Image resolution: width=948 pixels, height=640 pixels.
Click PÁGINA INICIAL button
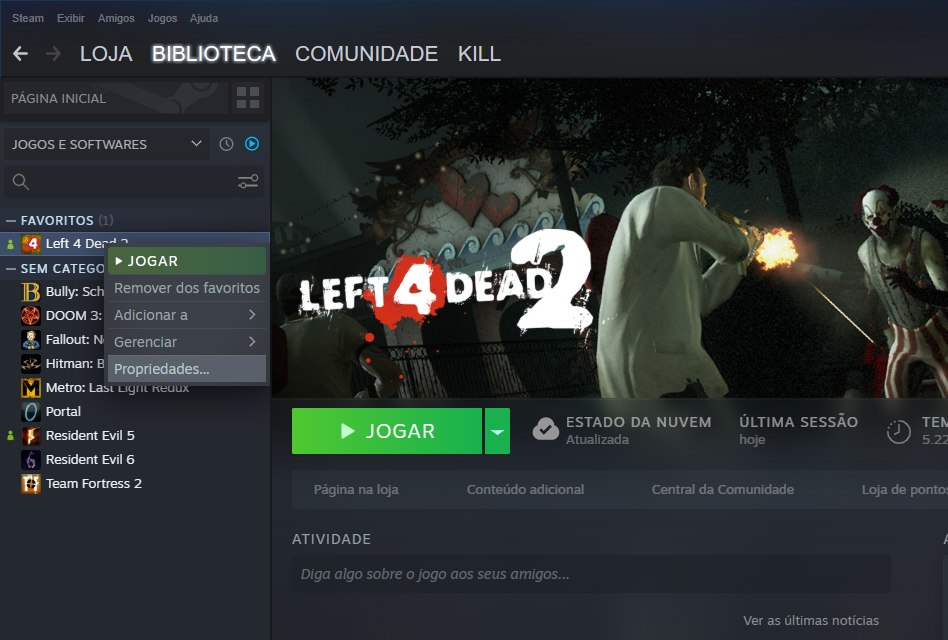[115, 98]
